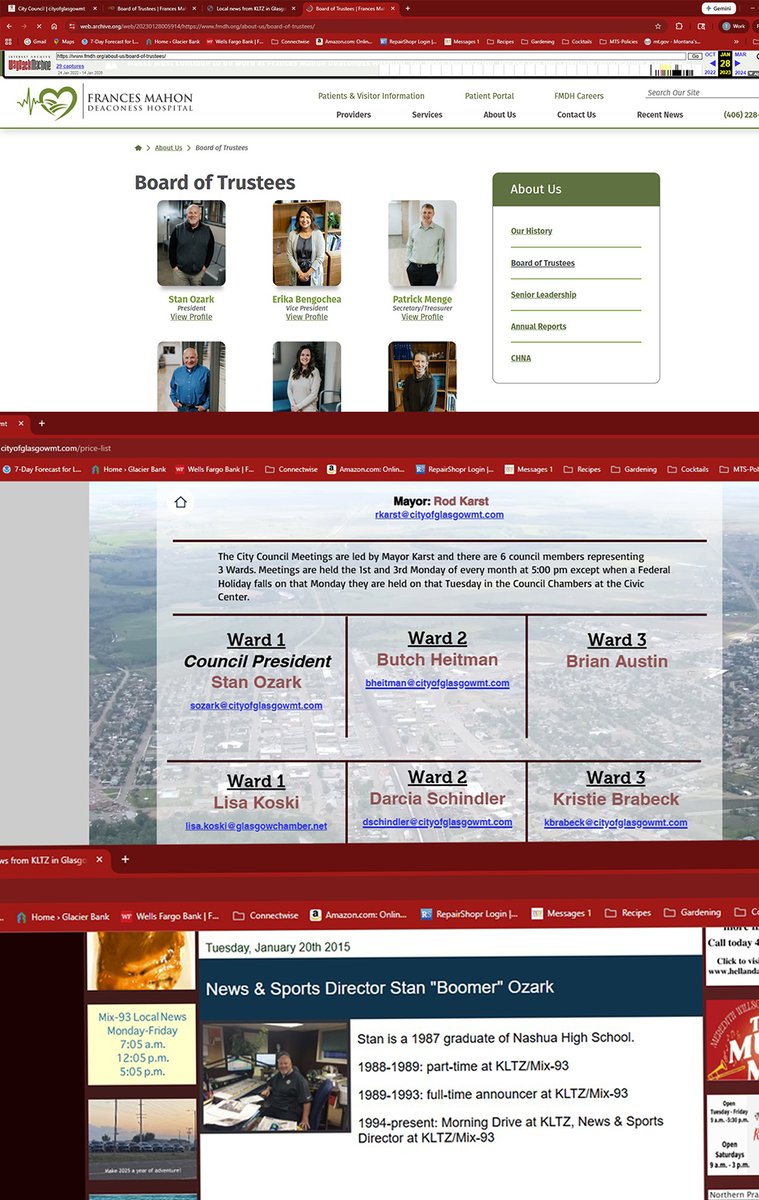Click Wayback Machine URL input field
The image size is (759, 1200).
click(x=370, y=56)
